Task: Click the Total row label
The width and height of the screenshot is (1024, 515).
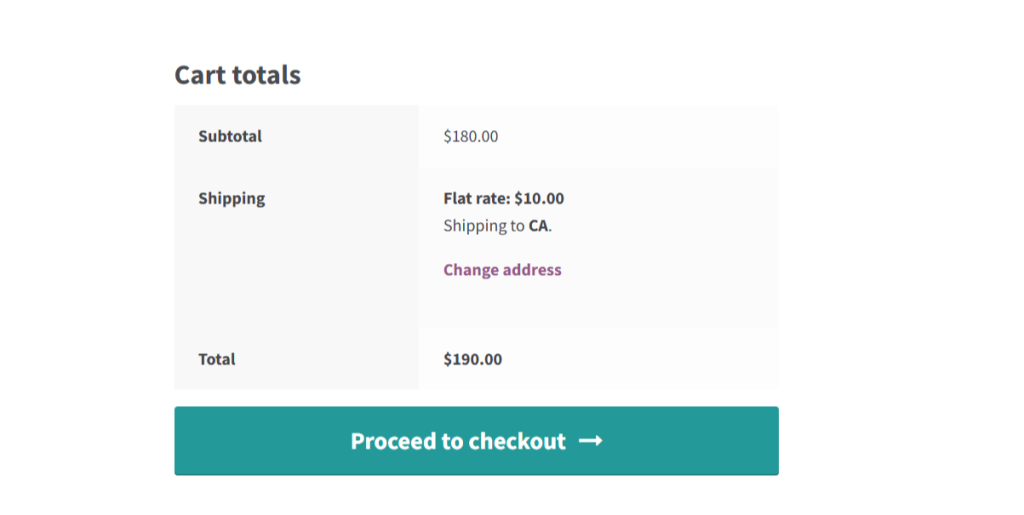Action: (217, 359)
